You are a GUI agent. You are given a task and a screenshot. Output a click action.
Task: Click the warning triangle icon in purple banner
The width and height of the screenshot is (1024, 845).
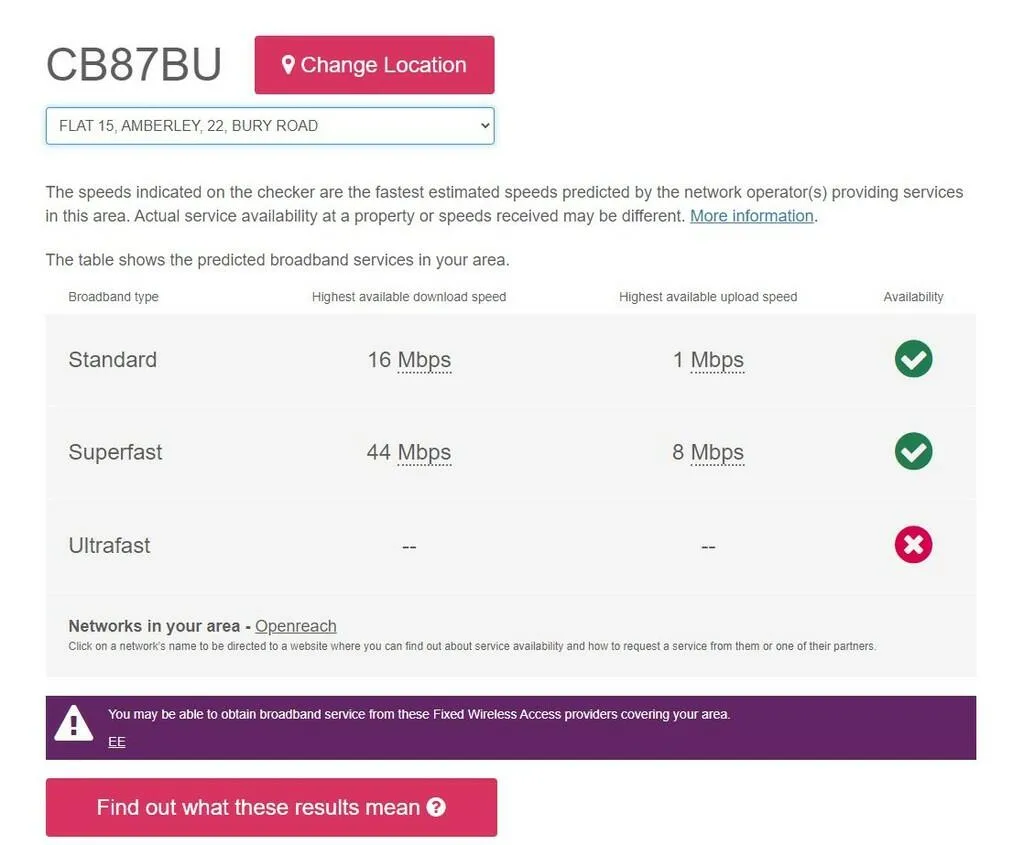[x=74, y=724]
